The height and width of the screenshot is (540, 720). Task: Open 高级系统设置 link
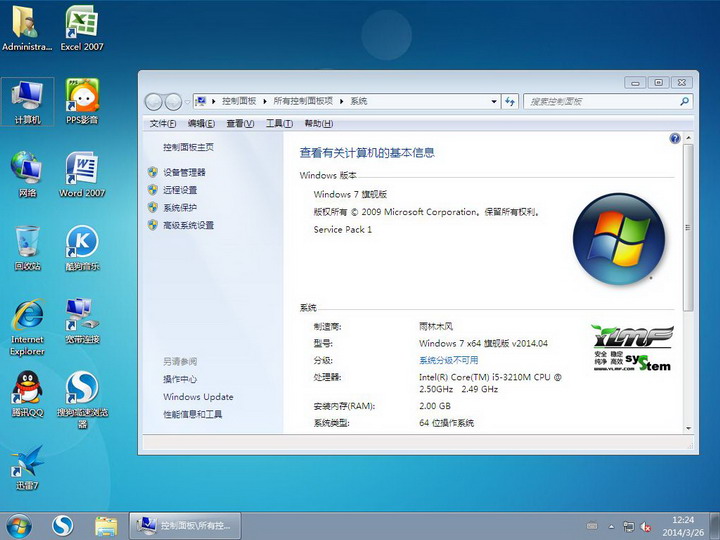pos(188,225)
